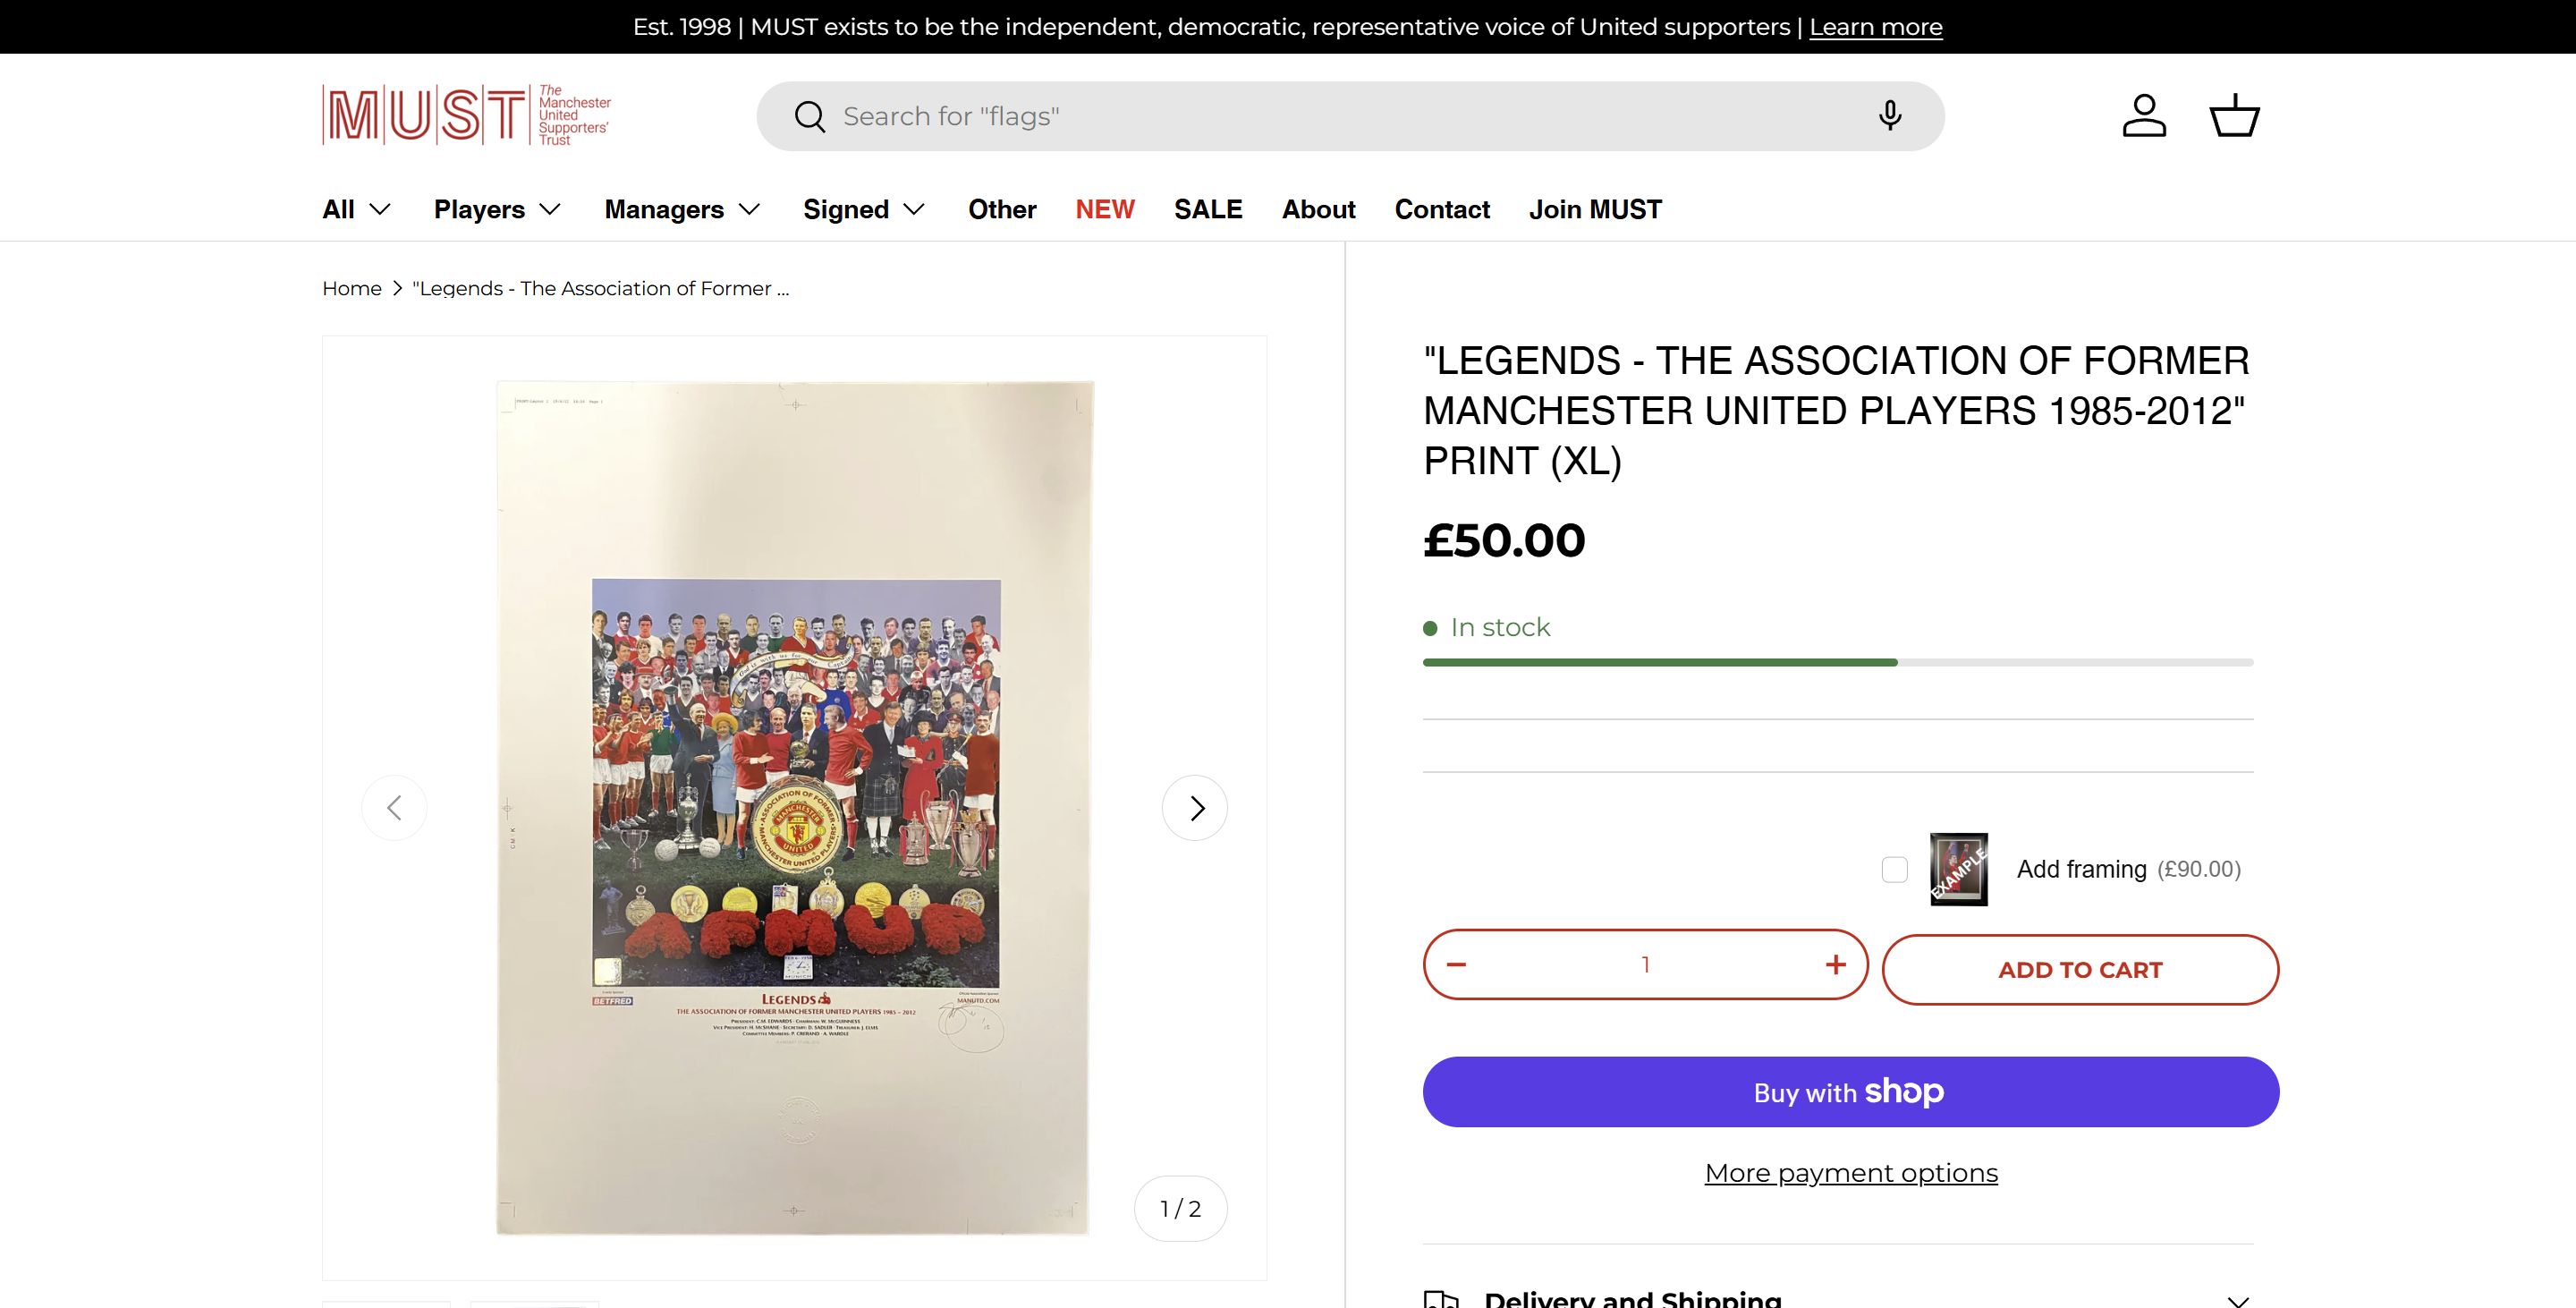
Task: Click the search magnifier icon
Action: coord(809,117)
